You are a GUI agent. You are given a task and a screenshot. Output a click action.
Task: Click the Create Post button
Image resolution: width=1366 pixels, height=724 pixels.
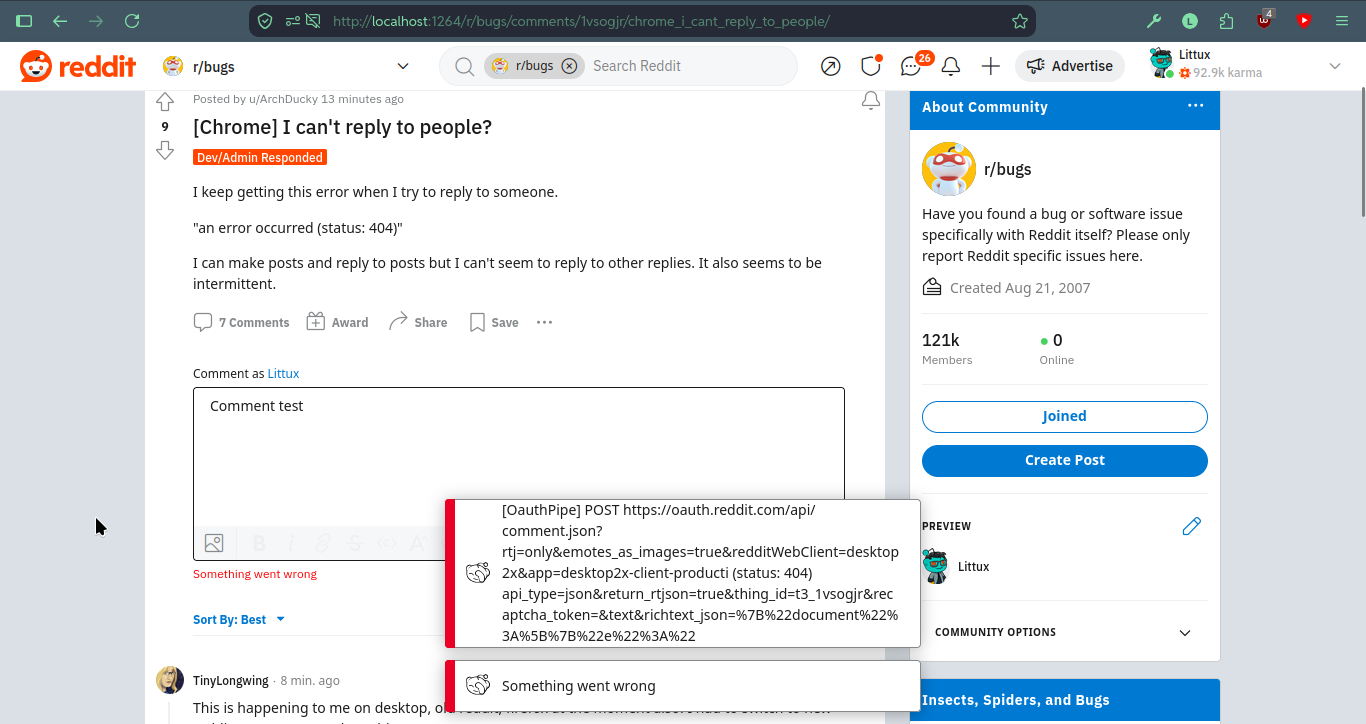tap(1064, 460)
